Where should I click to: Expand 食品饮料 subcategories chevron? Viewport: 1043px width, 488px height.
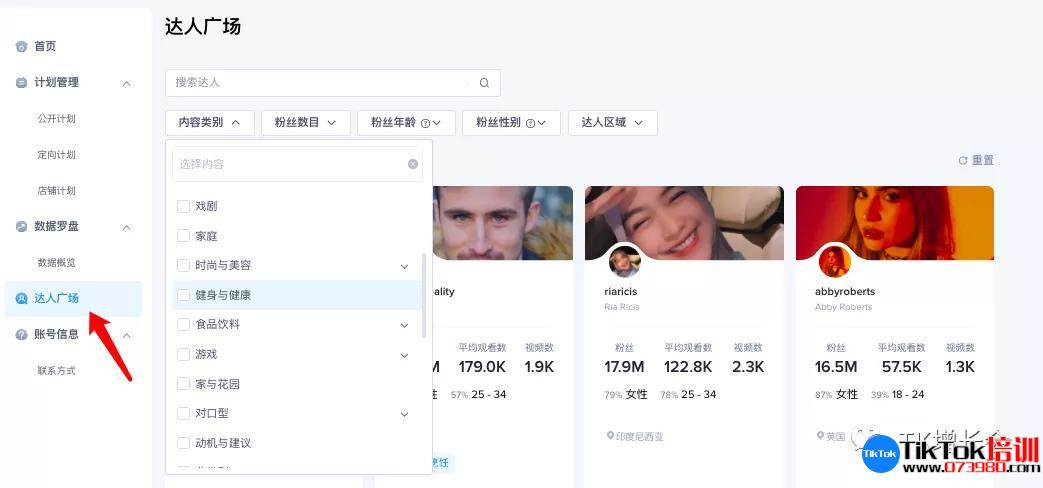click(404, 326)
